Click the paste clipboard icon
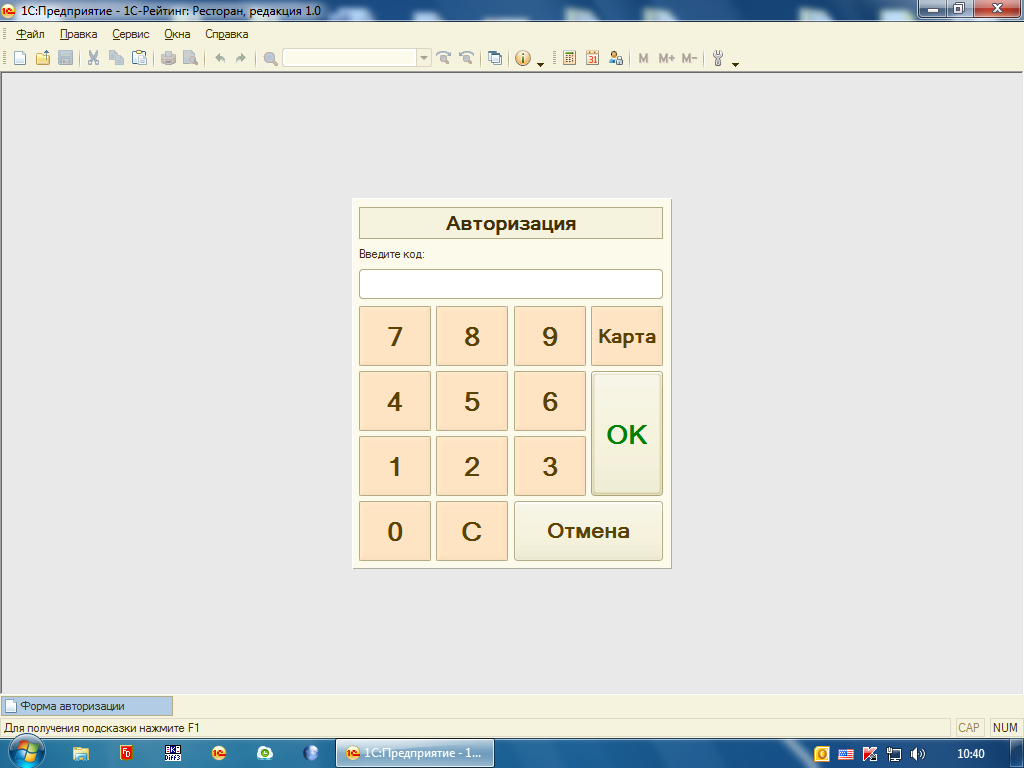The height and width of the screenshot is (768, 1024). click(139, 58)
